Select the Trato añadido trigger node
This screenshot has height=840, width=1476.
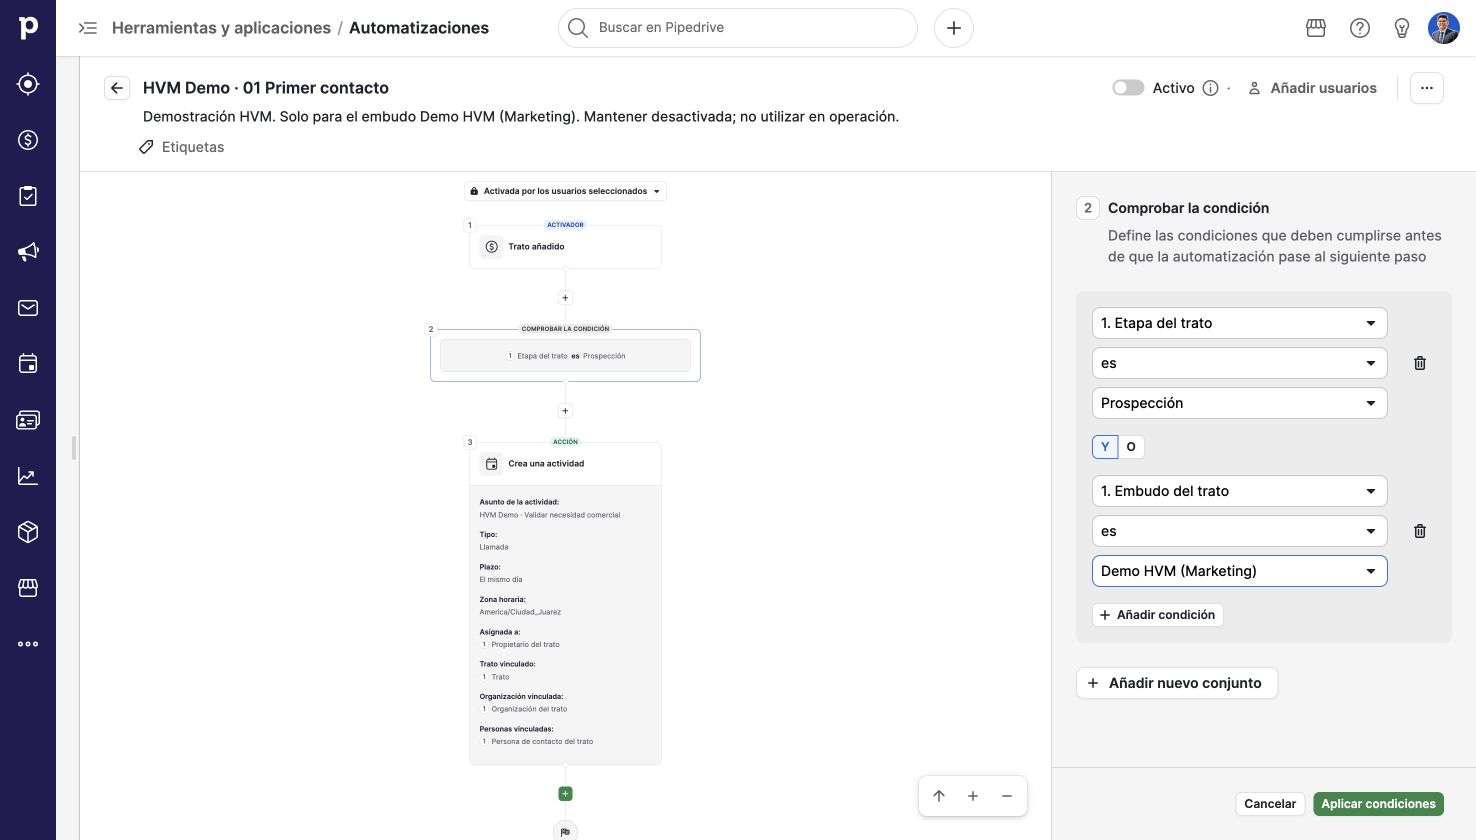(565, 247)
